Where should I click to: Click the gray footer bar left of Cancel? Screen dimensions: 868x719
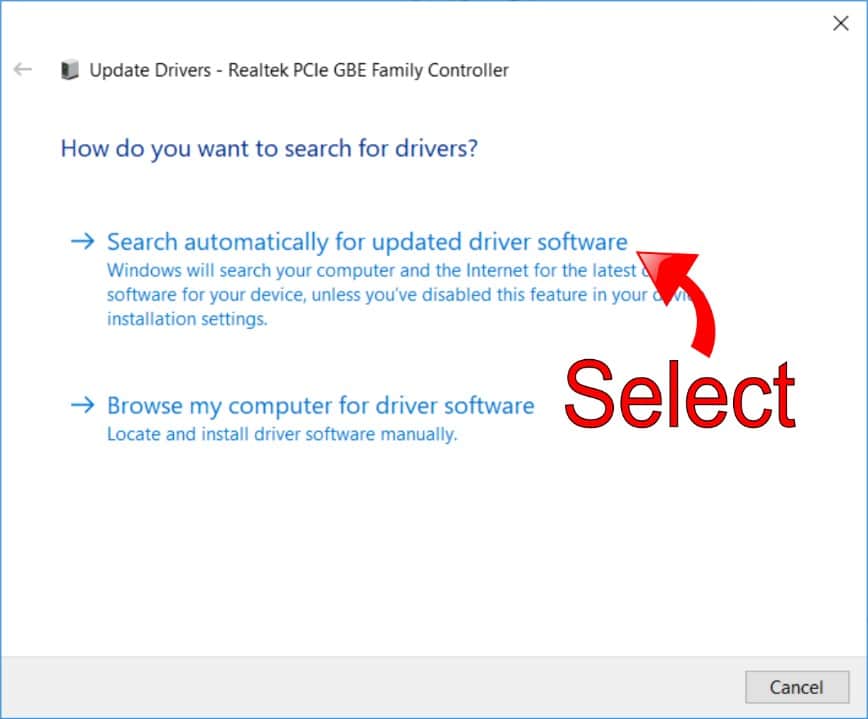click(x=370, y=687)
